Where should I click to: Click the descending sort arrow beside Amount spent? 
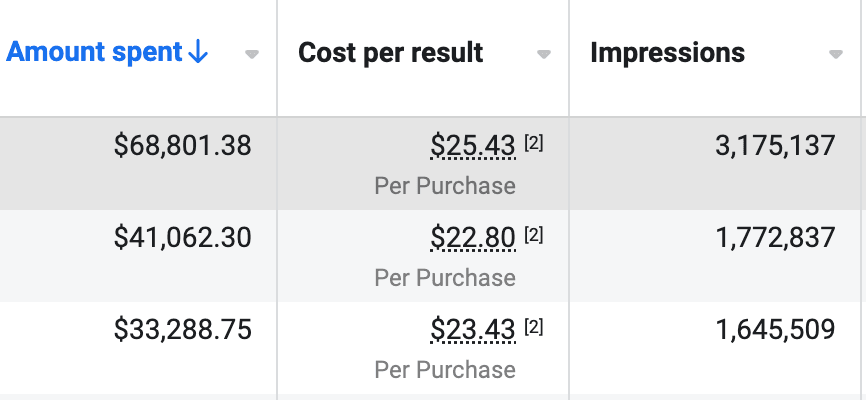coord(198,52)
